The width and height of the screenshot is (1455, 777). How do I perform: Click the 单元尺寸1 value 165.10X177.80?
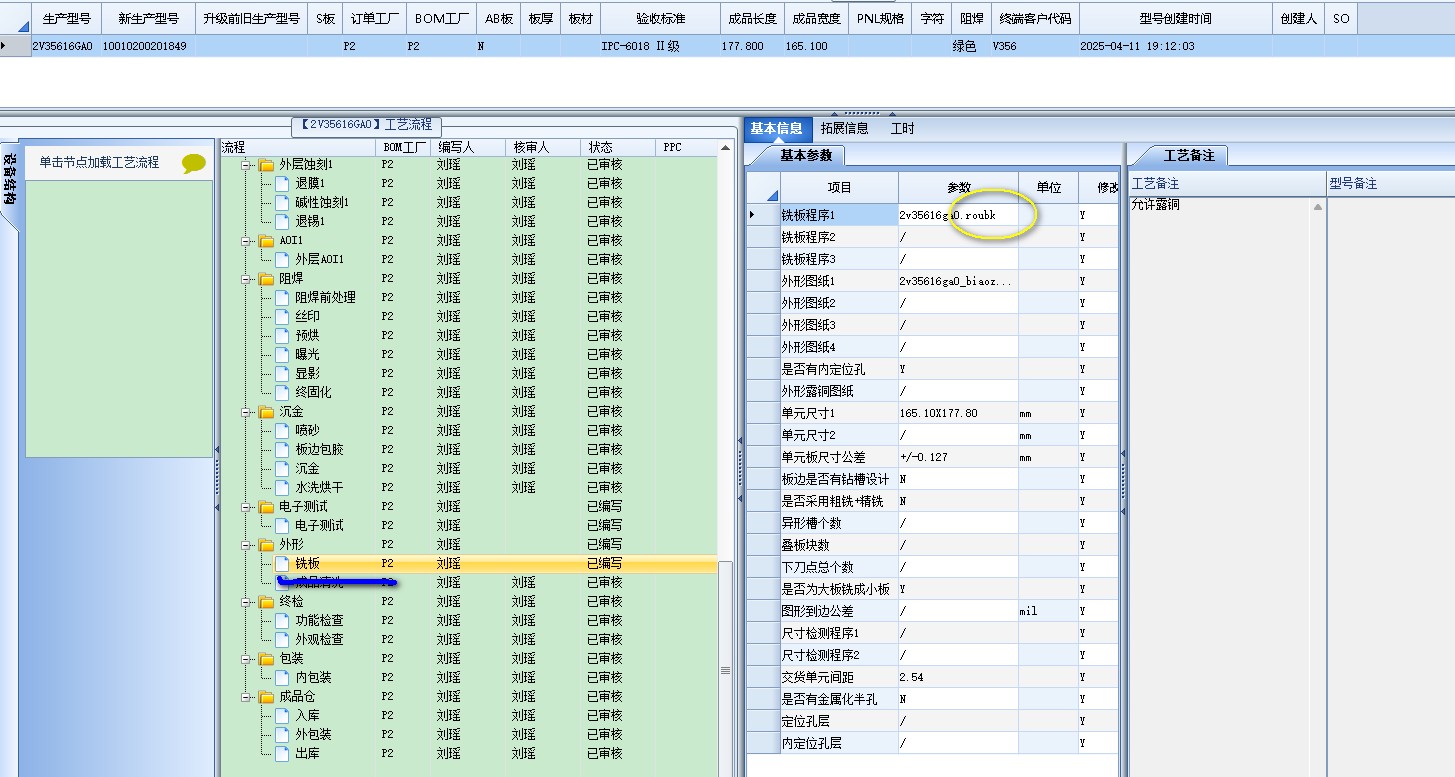[x=958, y=413]
